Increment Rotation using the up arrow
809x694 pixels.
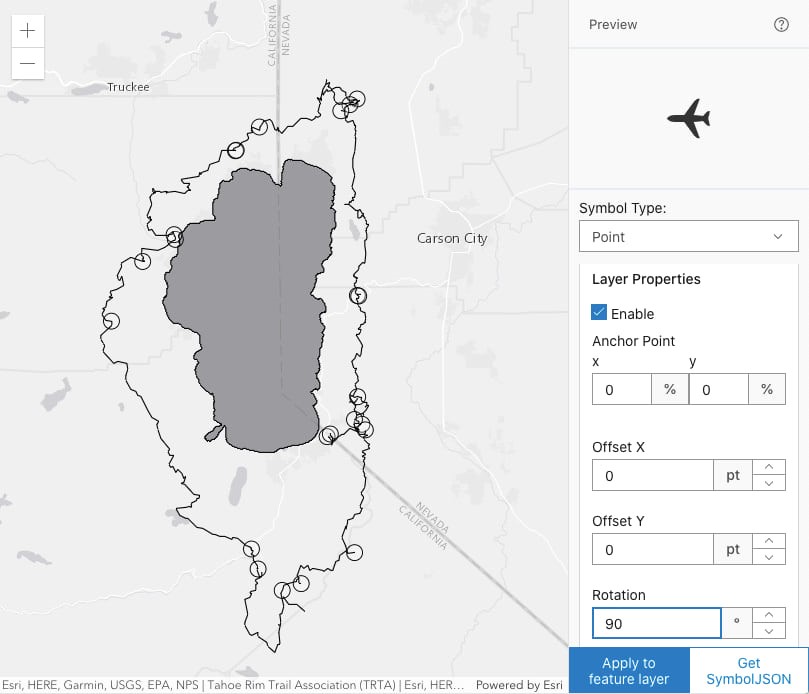(x=769, y=617)
